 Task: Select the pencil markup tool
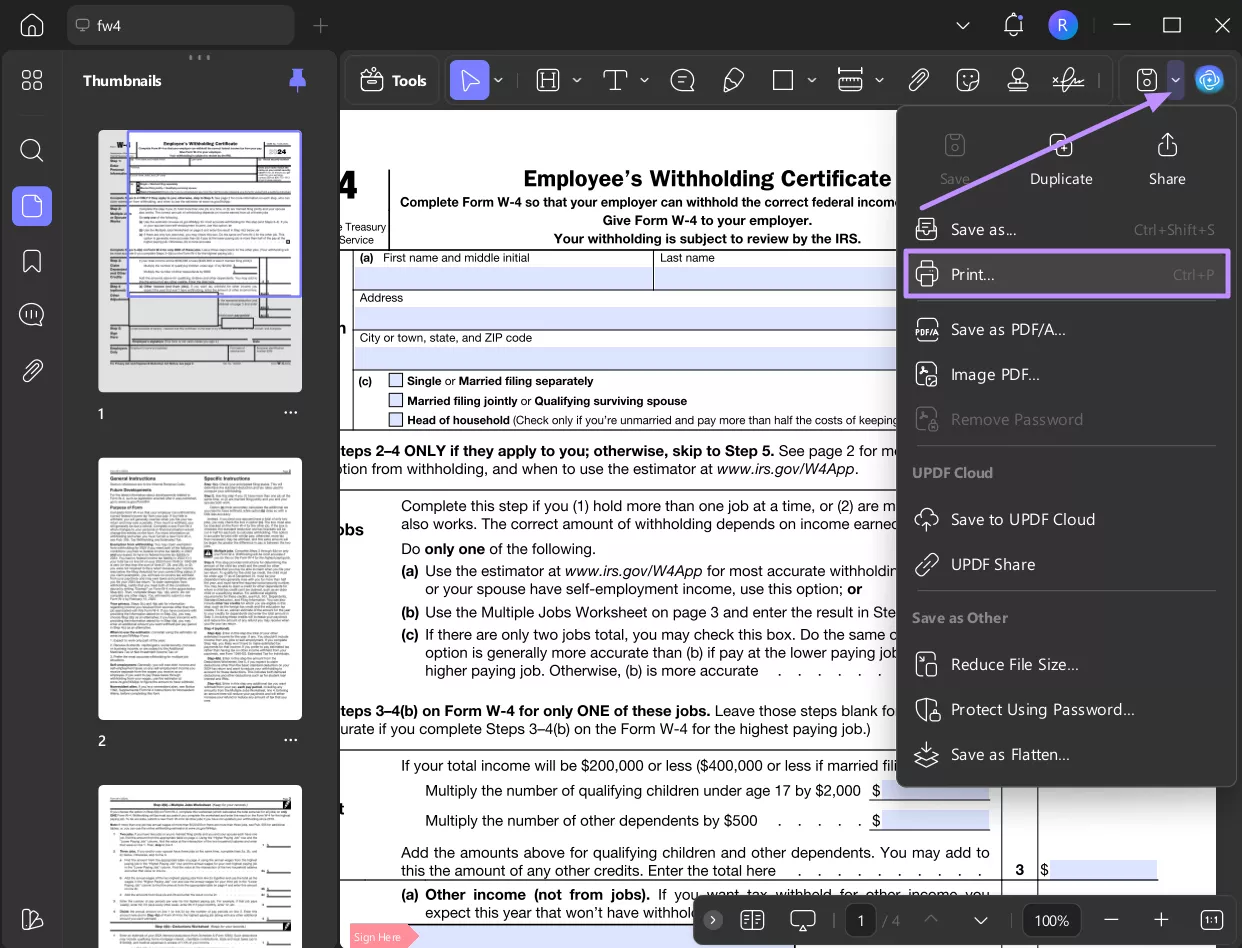(733, 80)
